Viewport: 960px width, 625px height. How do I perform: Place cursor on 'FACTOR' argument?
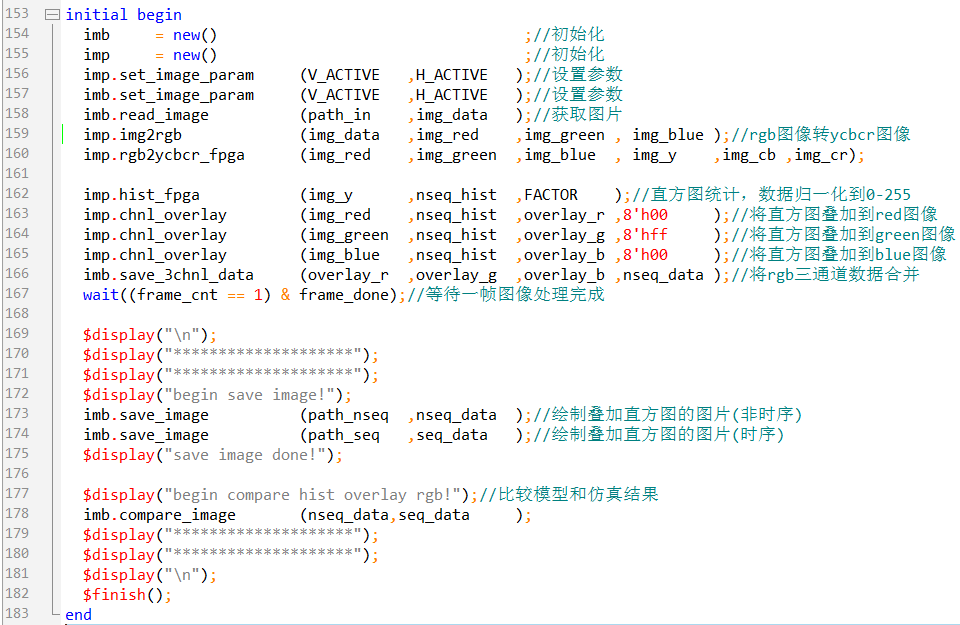click(x=551, y=195)
